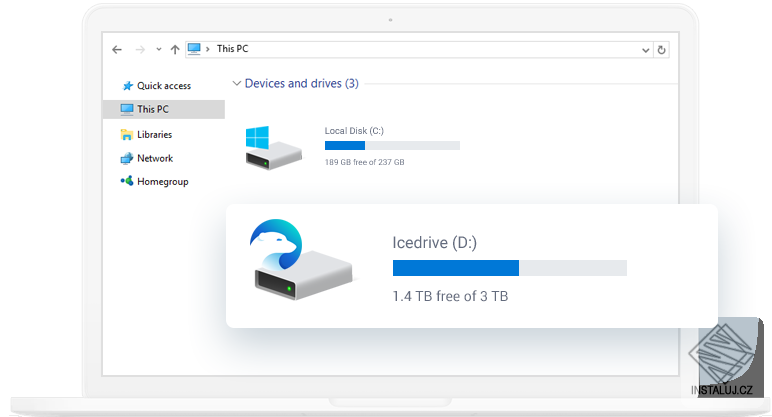Click the Network icon in the sidebar
Viewport: 772px width, 417px height.
point(127,158)
